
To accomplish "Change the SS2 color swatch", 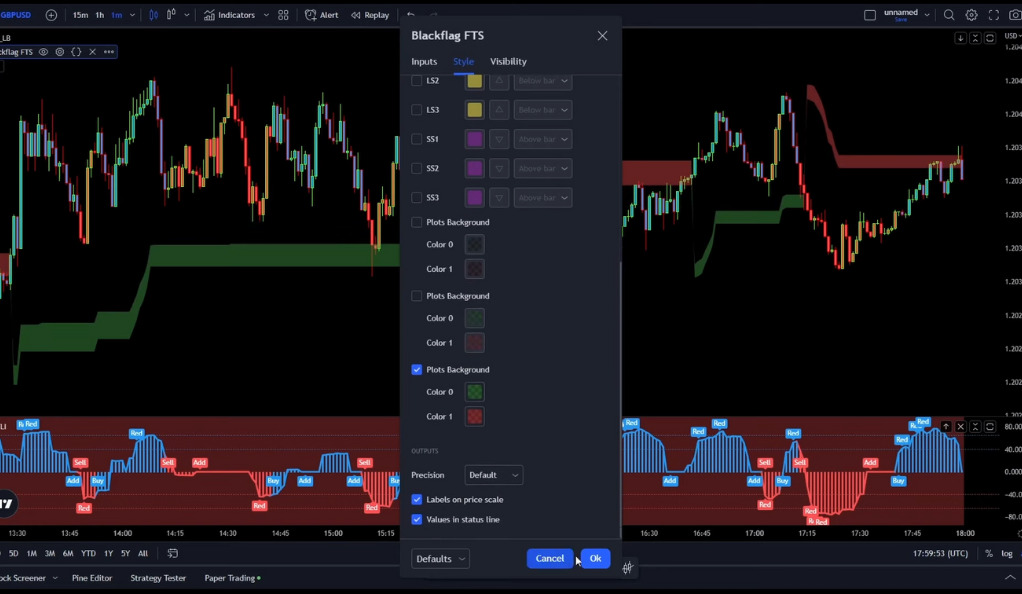I will coord(474,168).
